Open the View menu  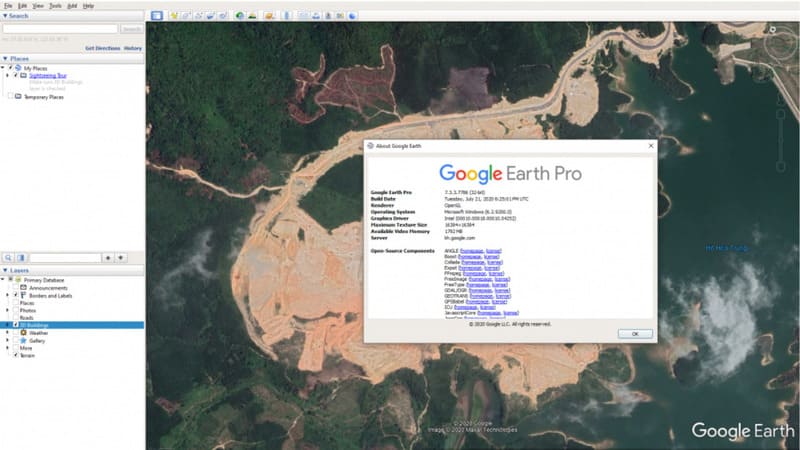click(x=39, y=5)
